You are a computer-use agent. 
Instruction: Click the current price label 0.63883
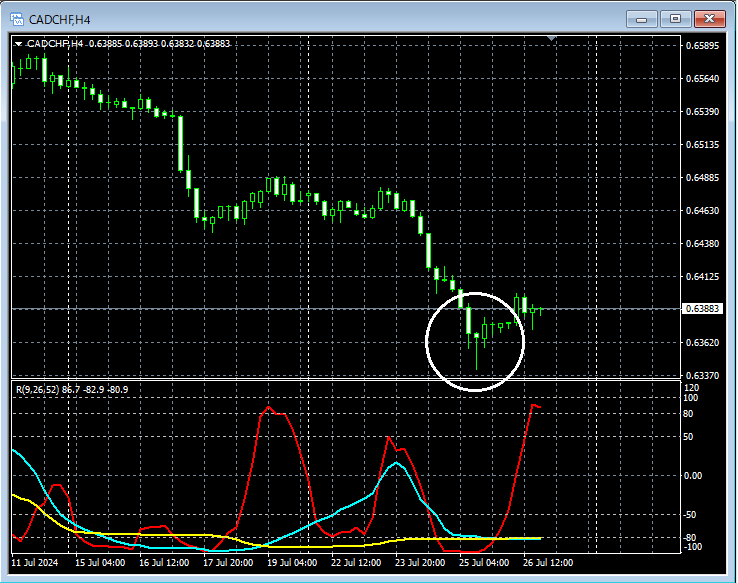702,309
